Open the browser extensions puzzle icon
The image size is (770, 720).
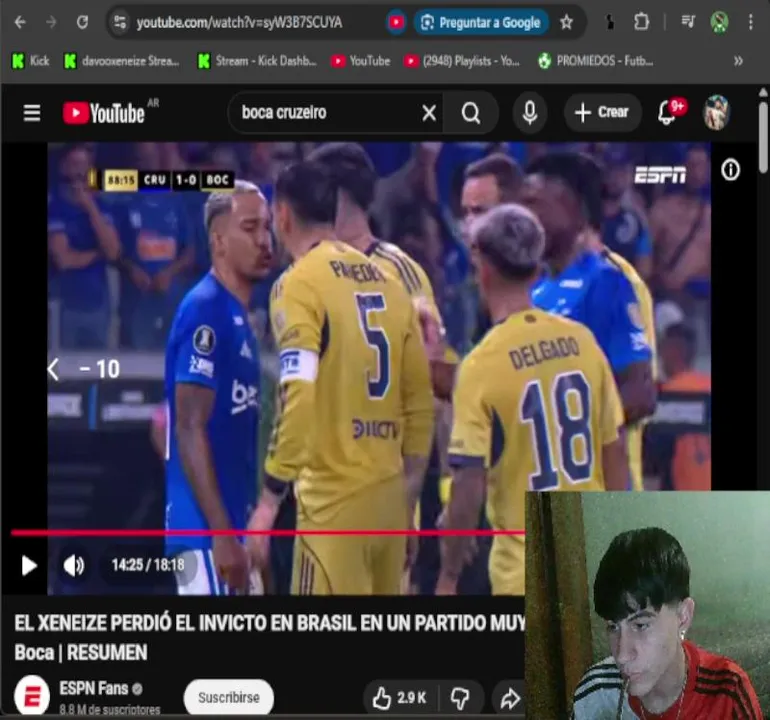[641, 22]
